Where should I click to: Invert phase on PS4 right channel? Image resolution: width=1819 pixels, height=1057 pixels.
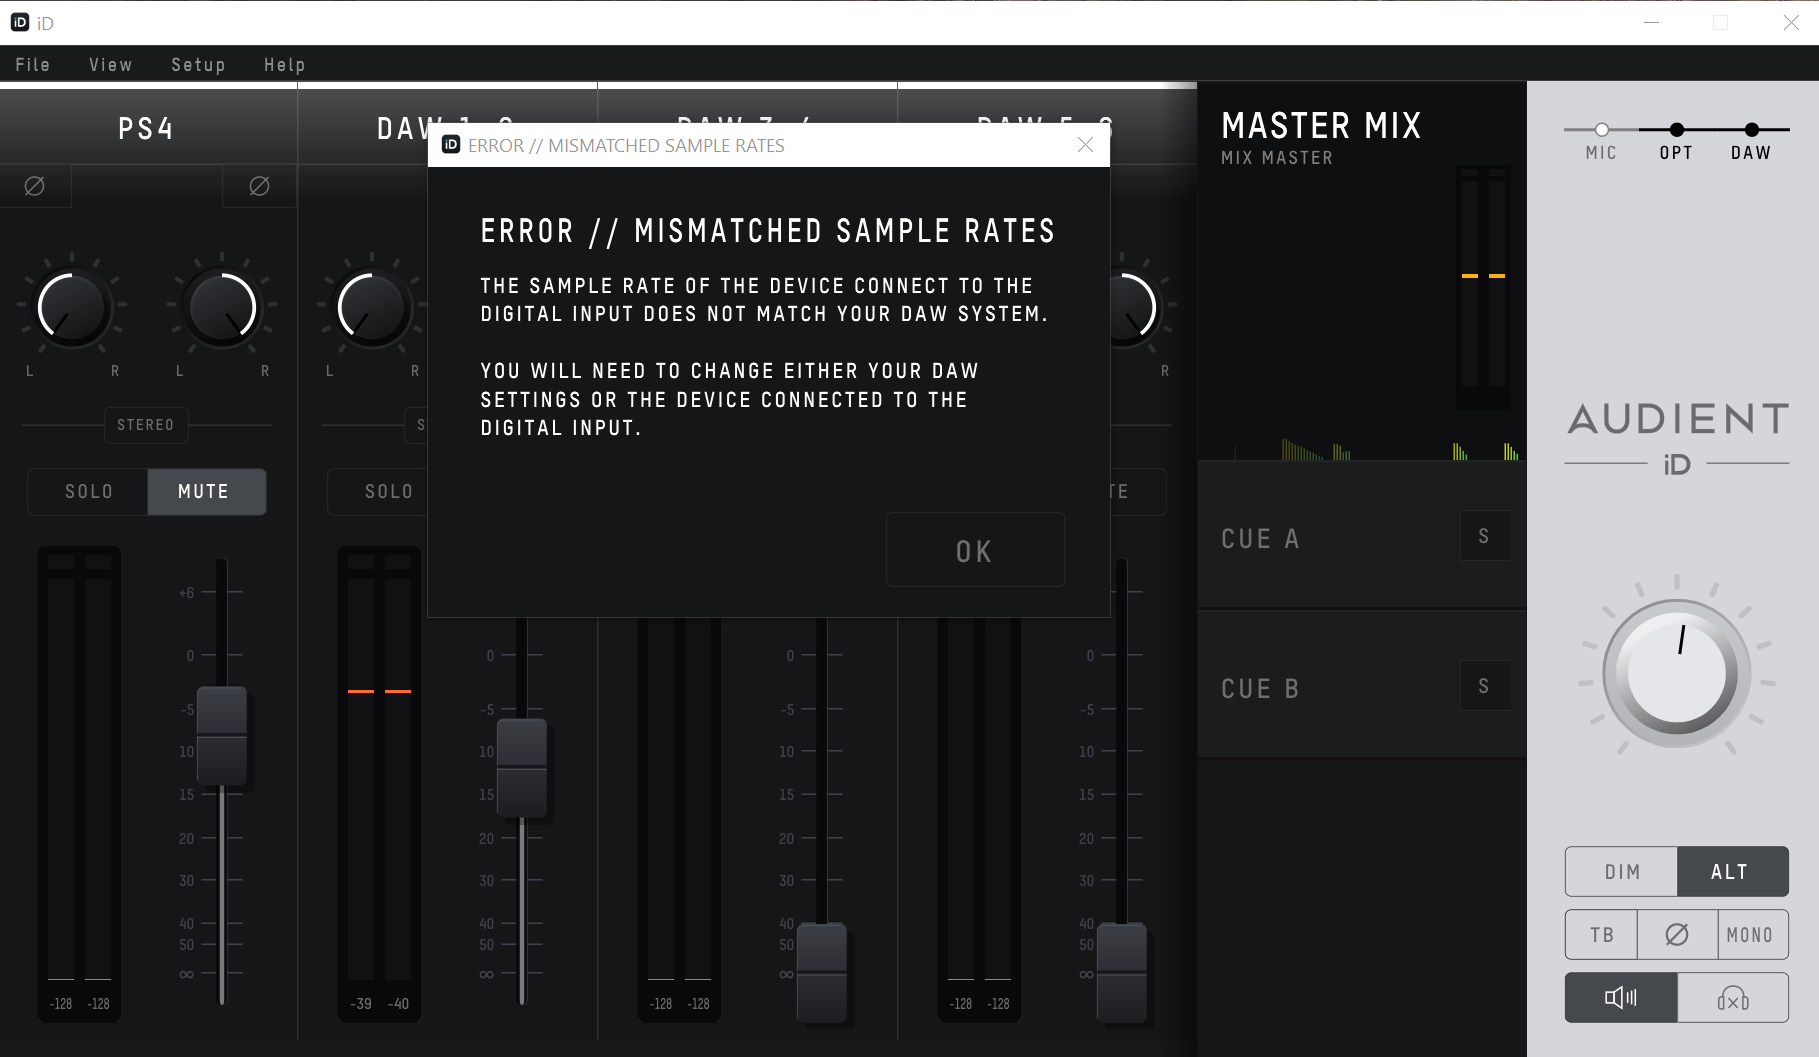(259, 186)
